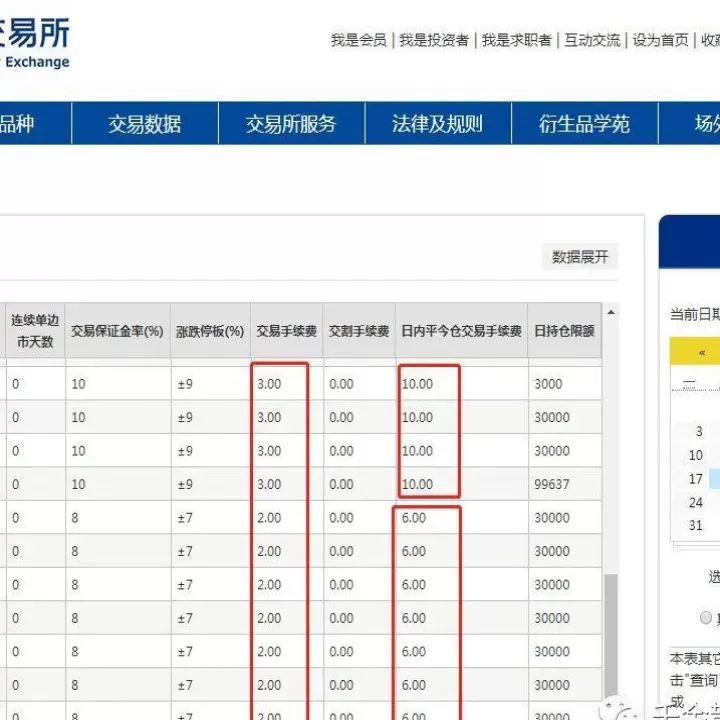Click the 设为首页 link
The width and height of the screenshot is (720, 720).
pos(660,40)
